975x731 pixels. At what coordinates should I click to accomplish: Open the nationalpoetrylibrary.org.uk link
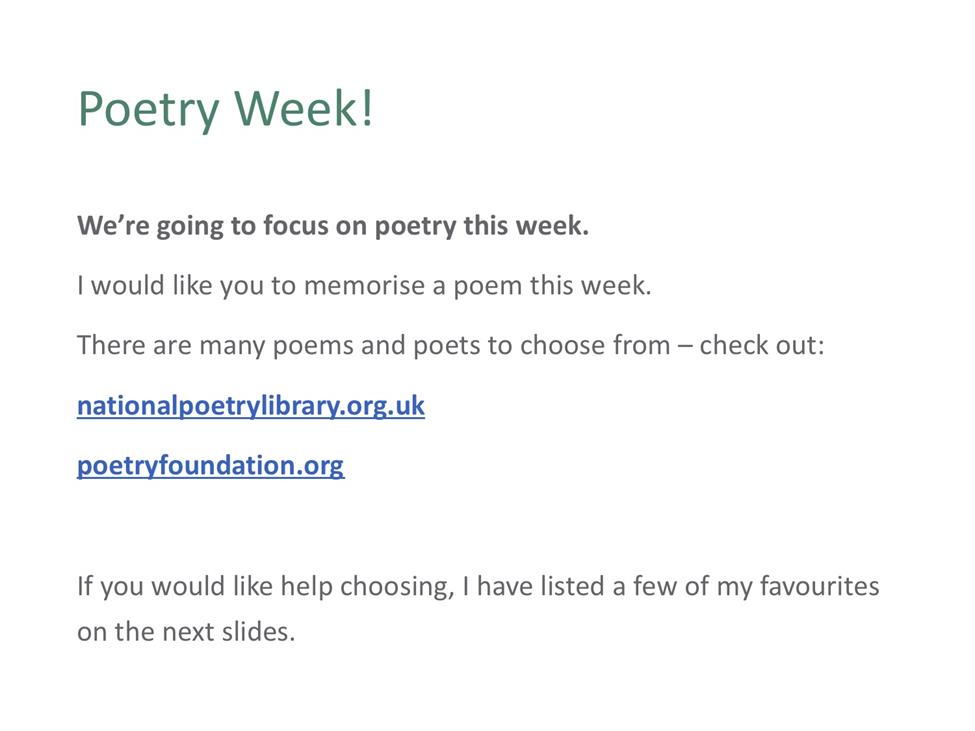click(251, 406)
